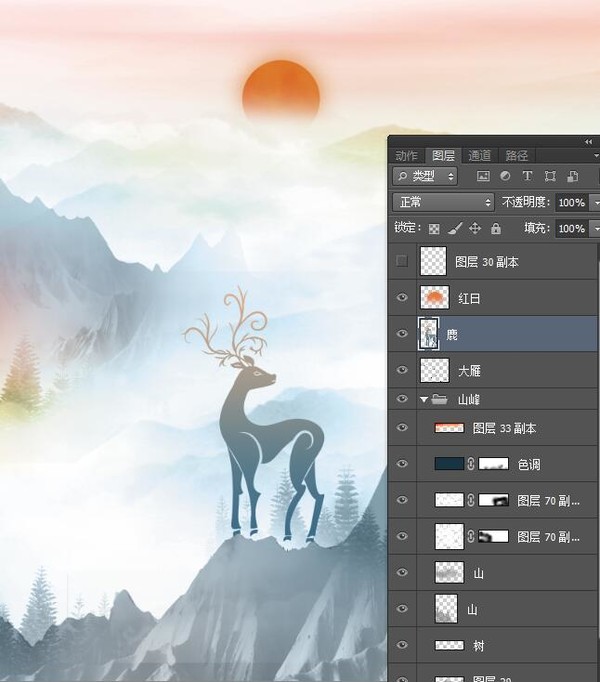This screenshot has height=682, width=600.
Task: Select layer name 大雁
Action: 469,371
